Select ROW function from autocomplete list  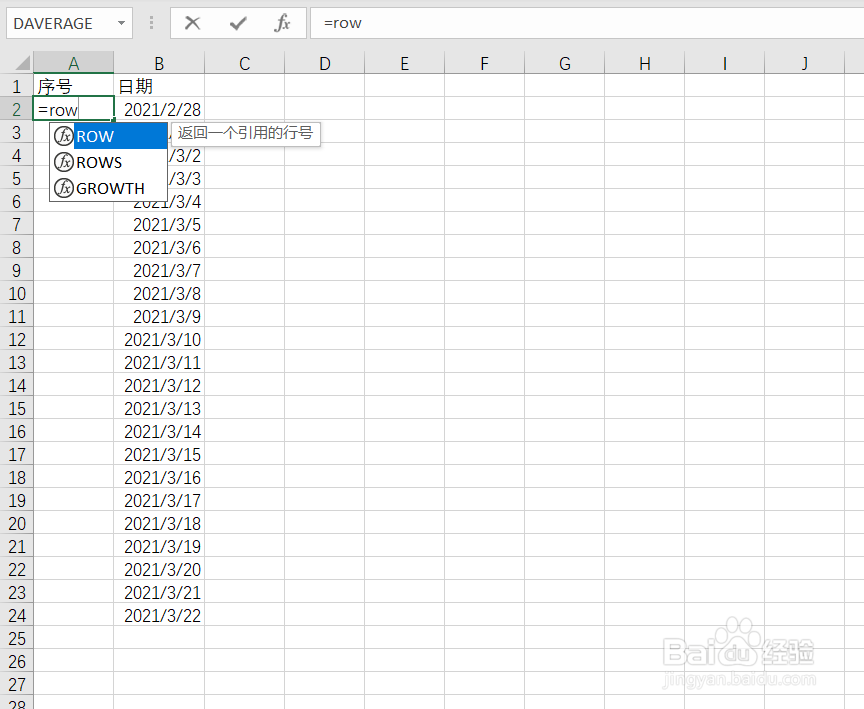point(109,136)
